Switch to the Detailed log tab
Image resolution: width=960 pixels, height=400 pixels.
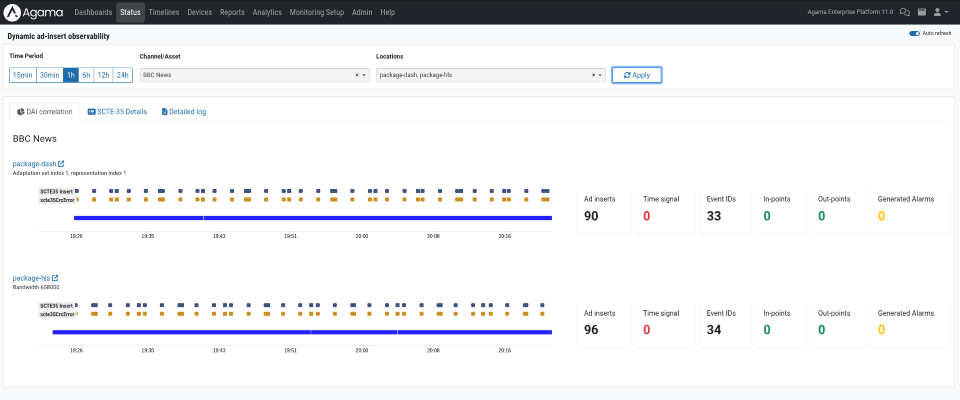pyautogui.click(x=183, y=112)
